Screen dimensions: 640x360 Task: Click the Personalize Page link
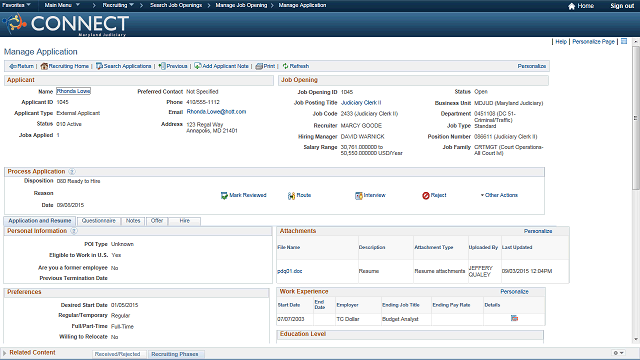click(x=593, y=42)
